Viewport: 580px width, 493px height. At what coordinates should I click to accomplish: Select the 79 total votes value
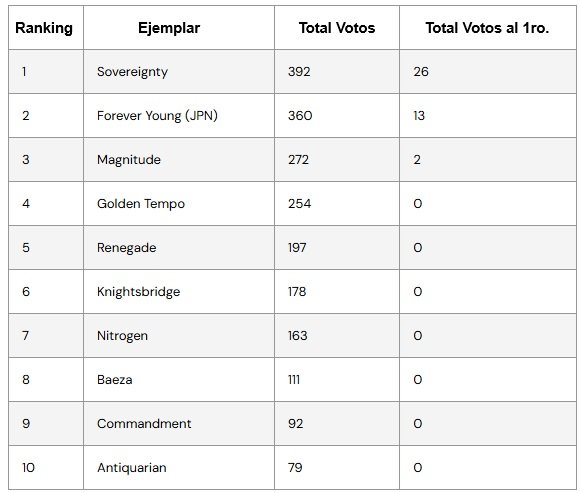(295, 468)
